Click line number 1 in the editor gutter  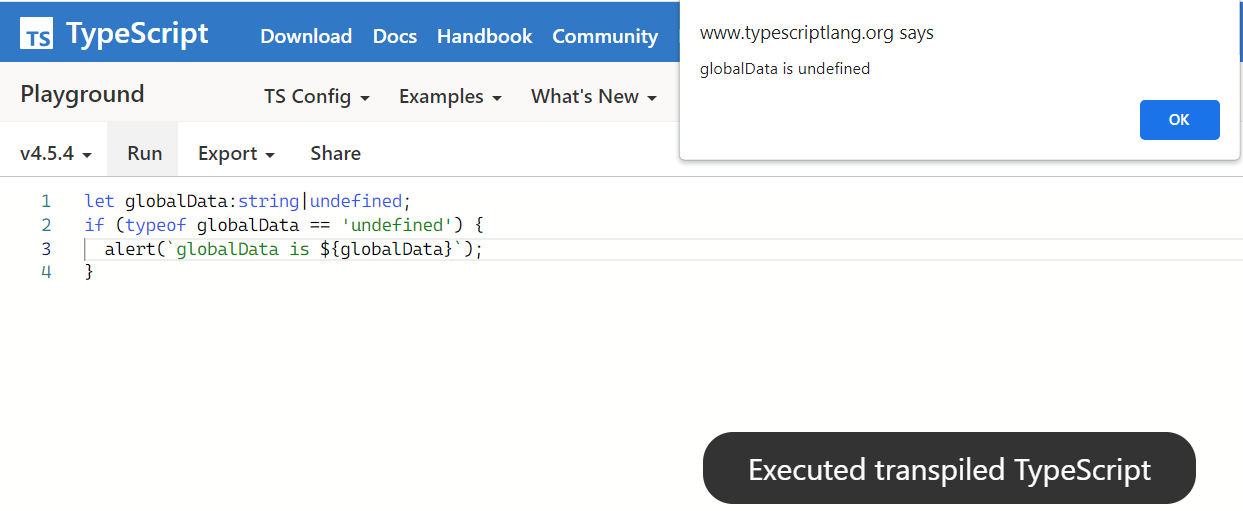pyautogui.click(x=46, y=201)
